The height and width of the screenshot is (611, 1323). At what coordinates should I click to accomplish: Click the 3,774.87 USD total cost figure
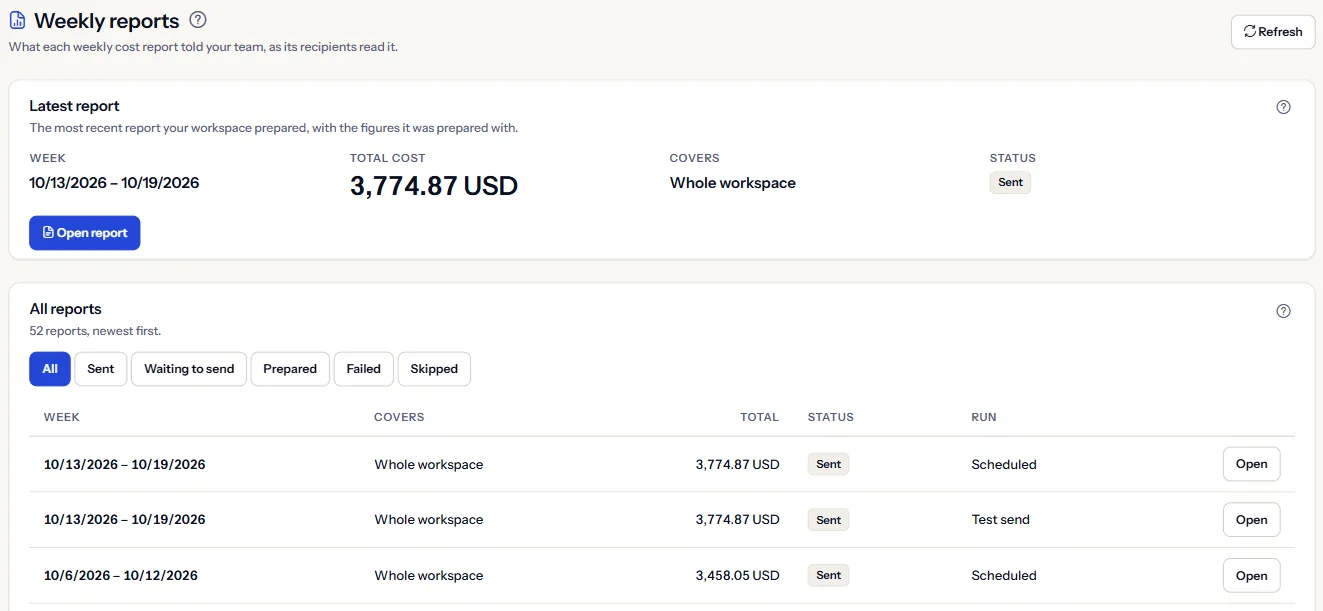pos(434,186)
